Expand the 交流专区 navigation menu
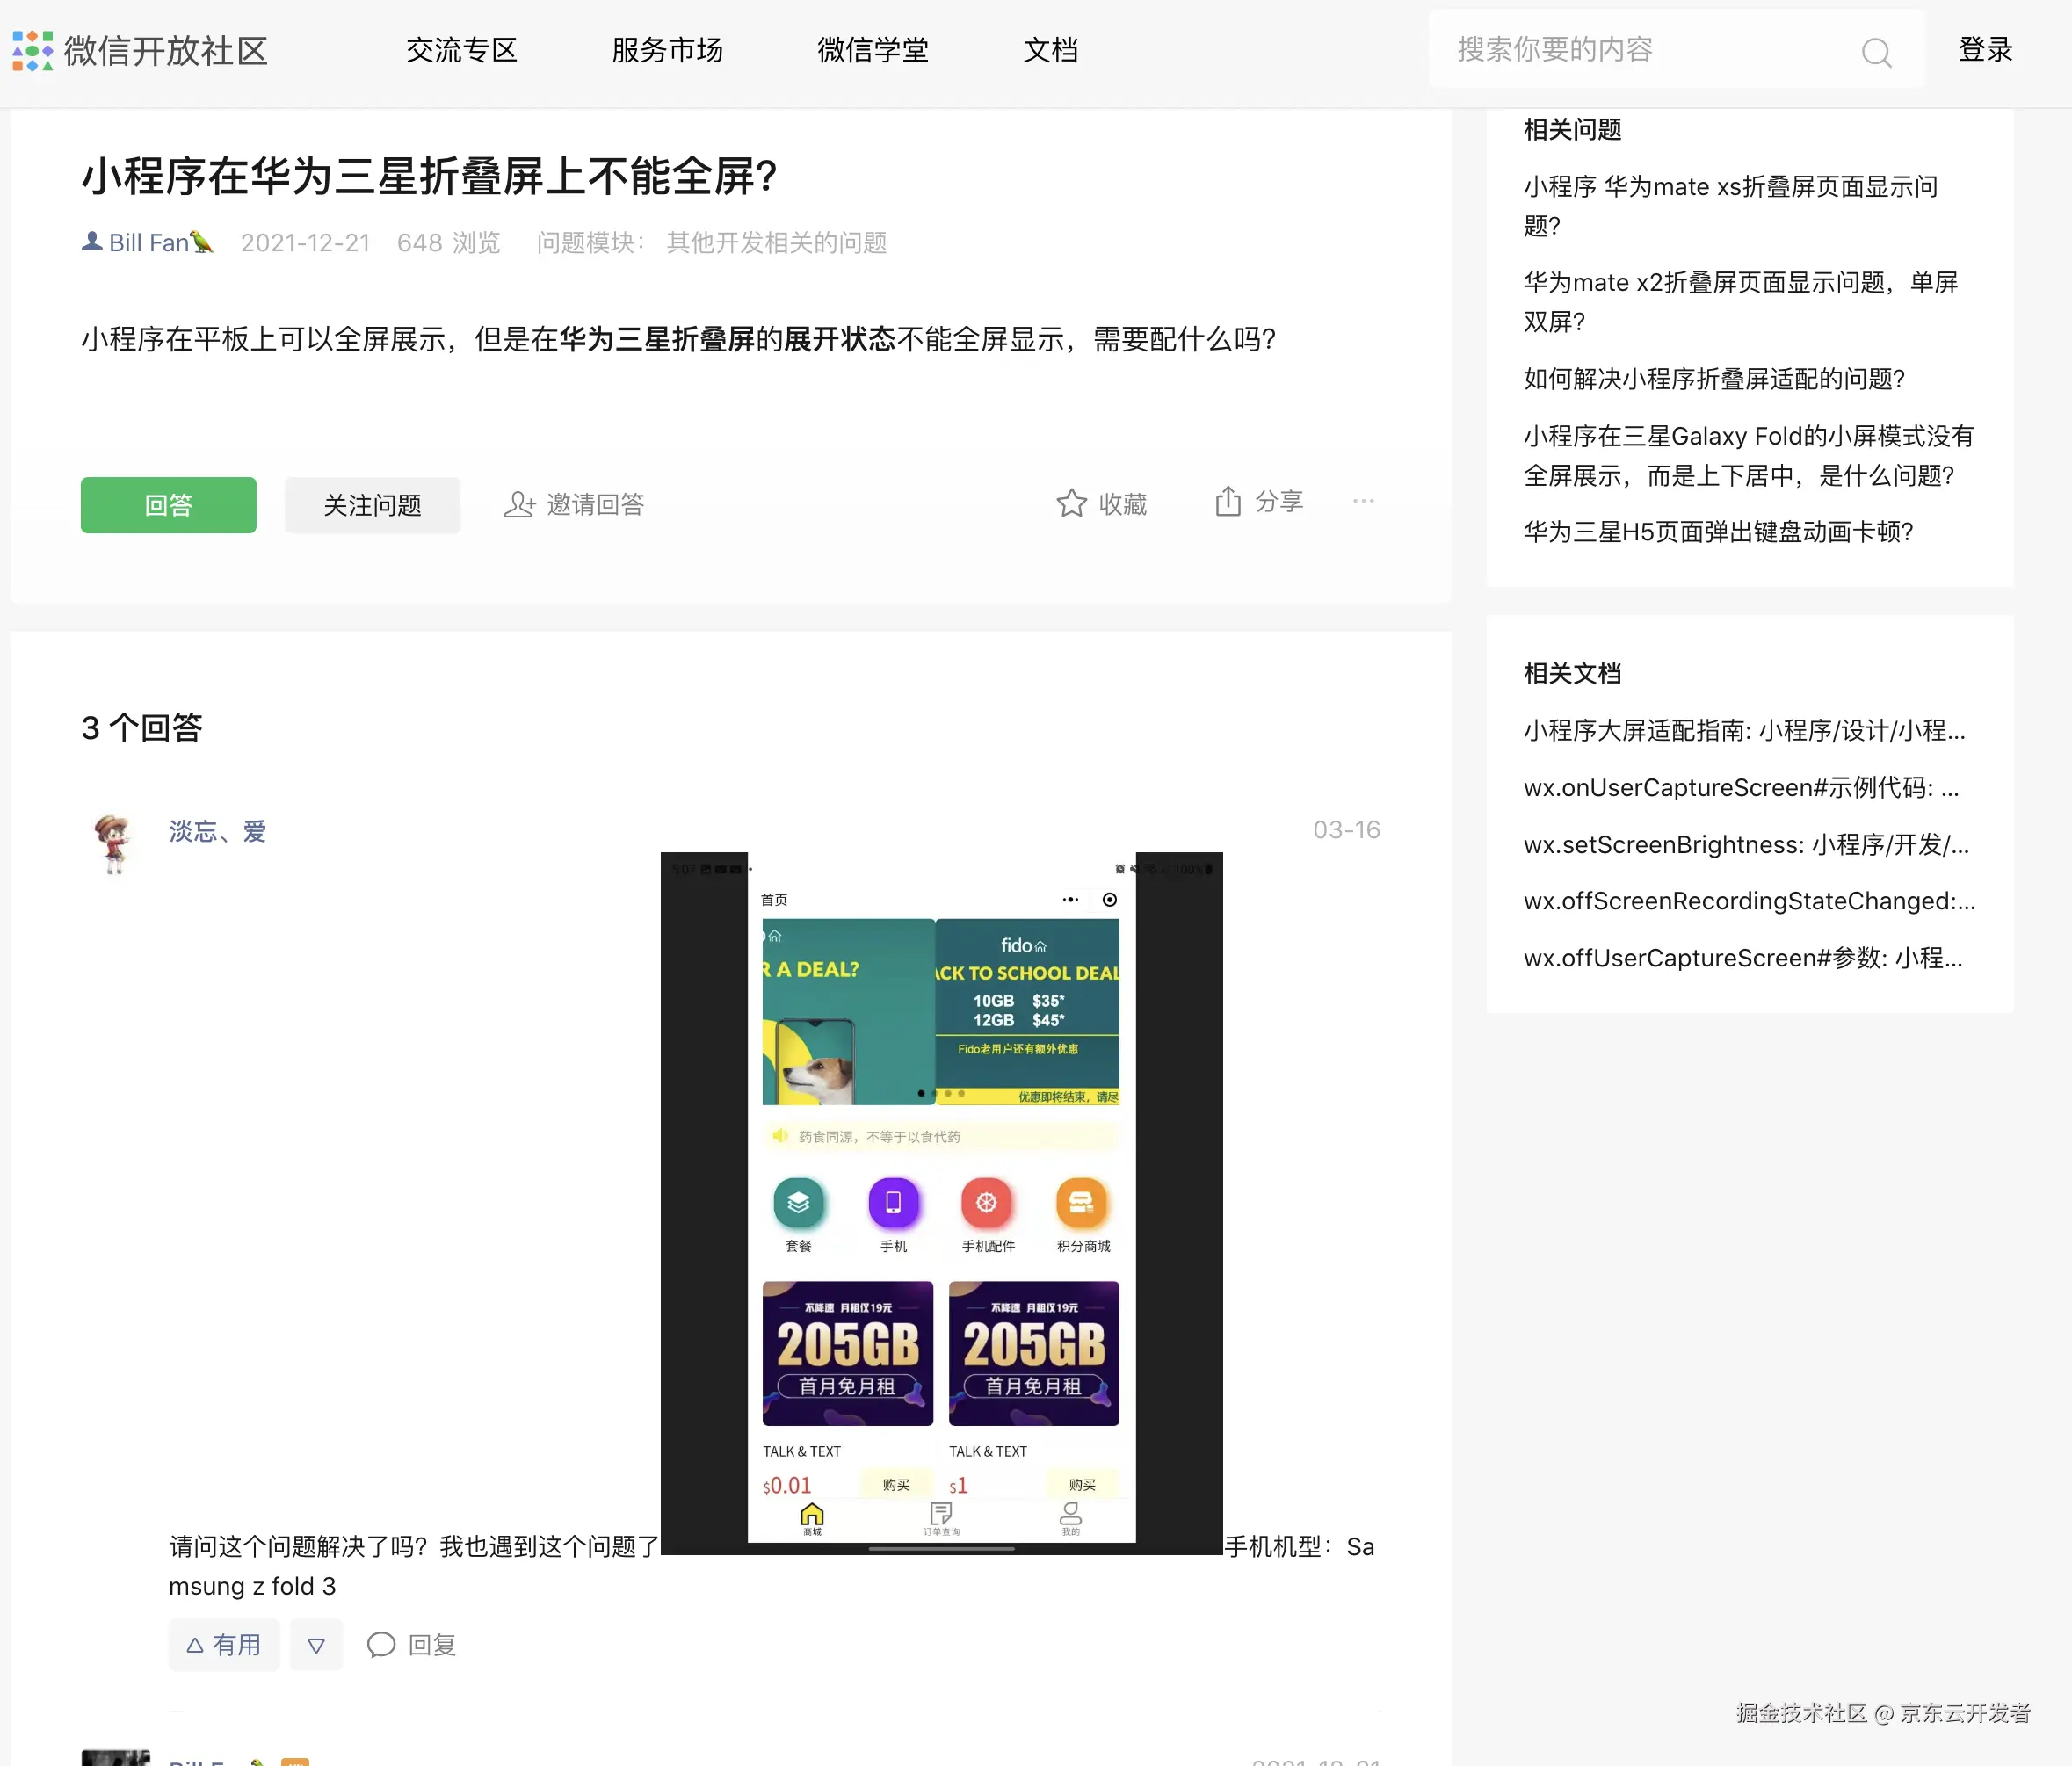 tap(461, 50)
